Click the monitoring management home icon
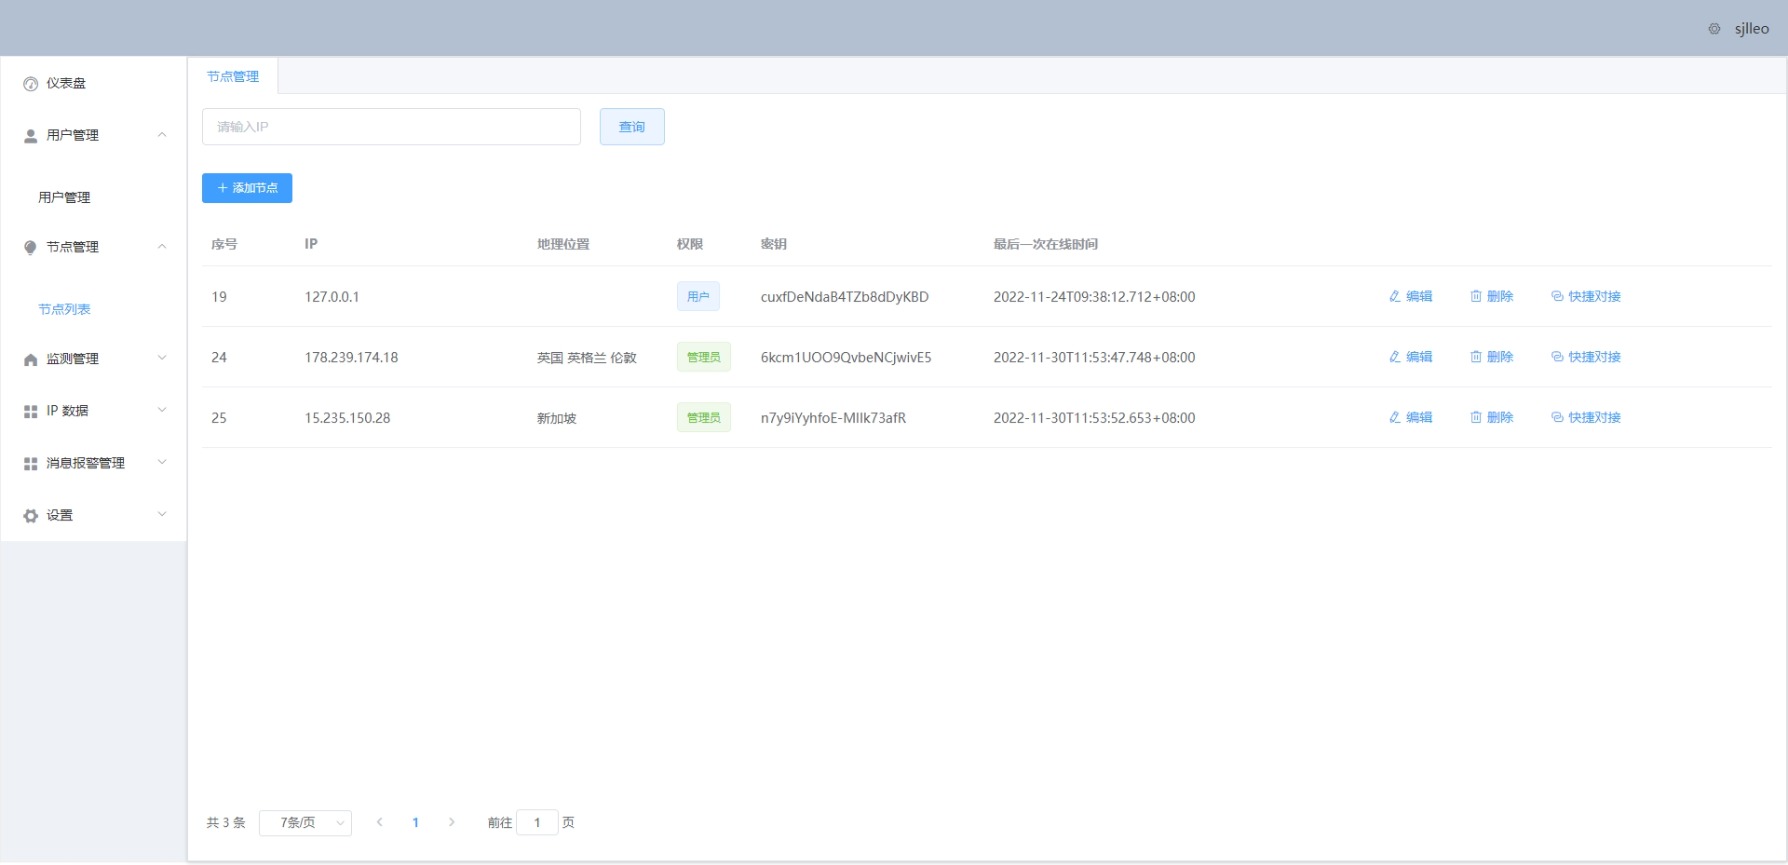The height and width of the screenshot is (865, 1788). point(31,360)
